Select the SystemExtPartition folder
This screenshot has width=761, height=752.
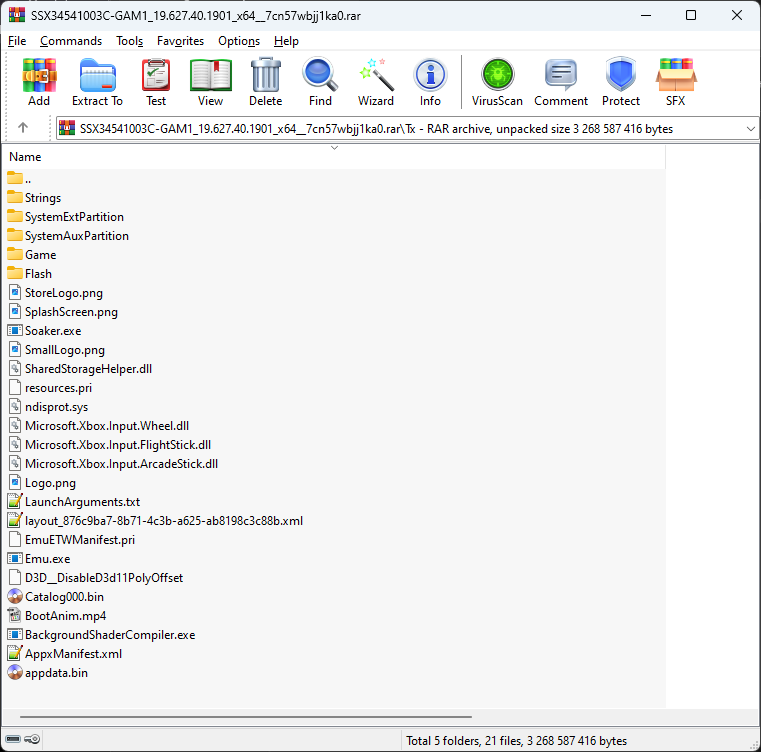[x=66, y=217]
